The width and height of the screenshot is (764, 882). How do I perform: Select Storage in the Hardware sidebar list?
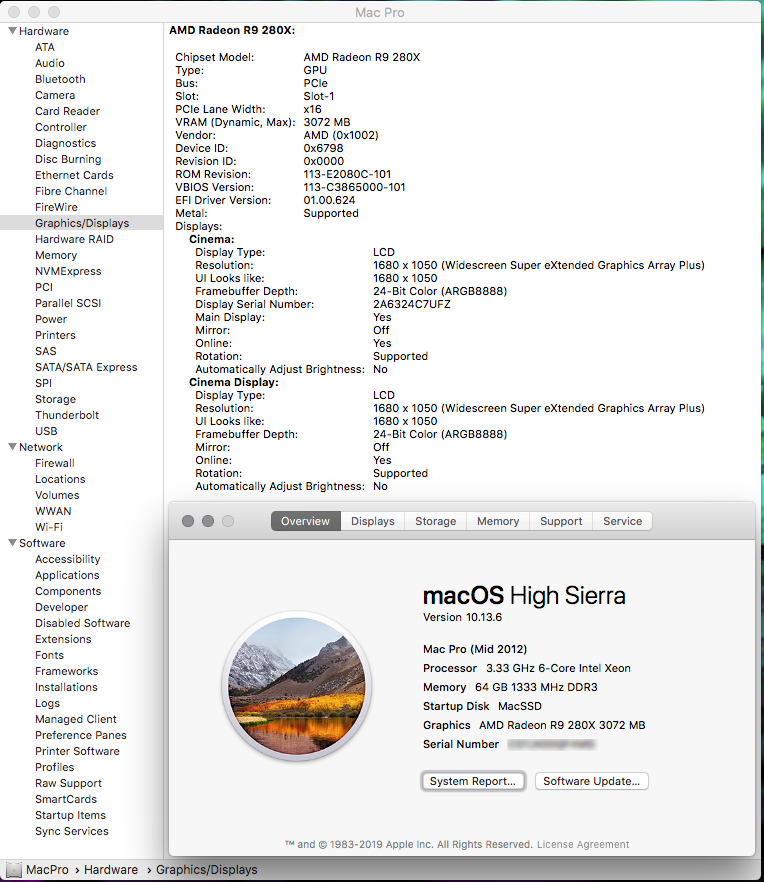coord(55,399)
